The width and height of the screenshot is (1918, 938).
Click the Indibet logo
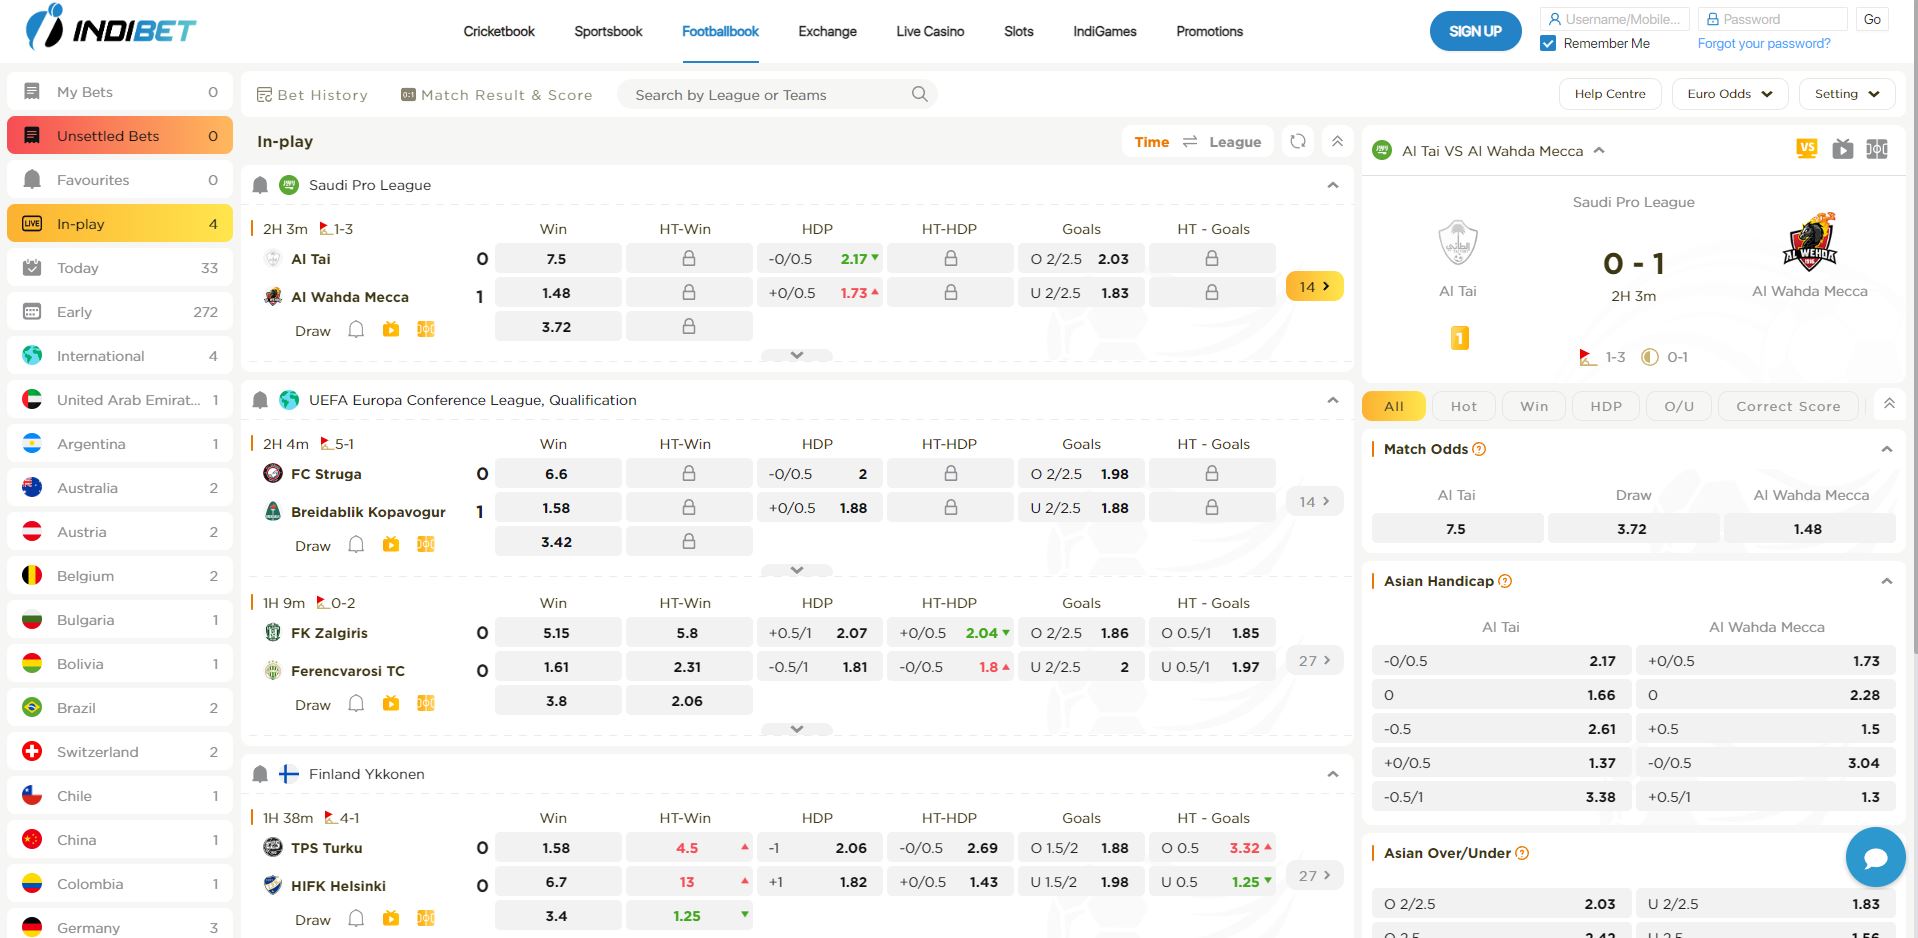tap(111, 28)
